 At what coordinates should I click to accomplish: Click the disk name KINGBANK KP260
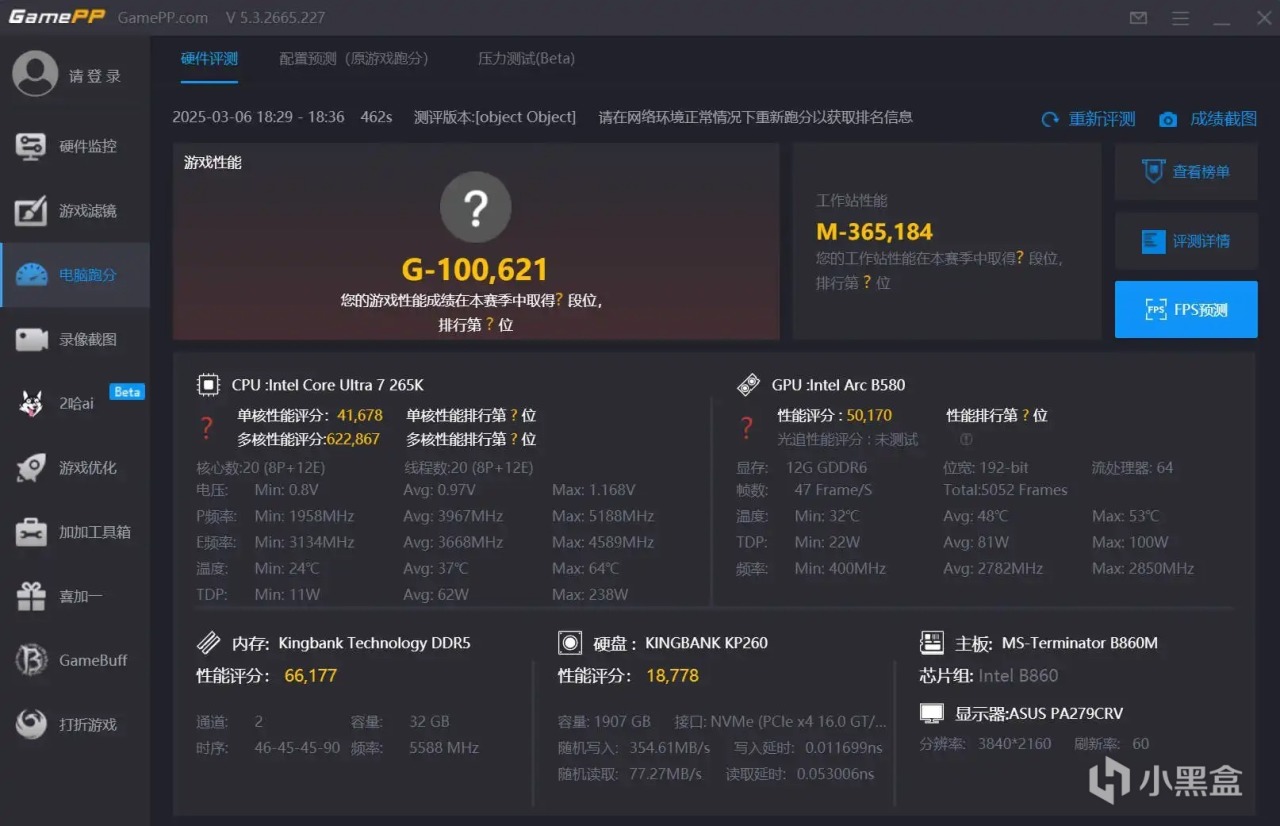[x=707, y=643]
